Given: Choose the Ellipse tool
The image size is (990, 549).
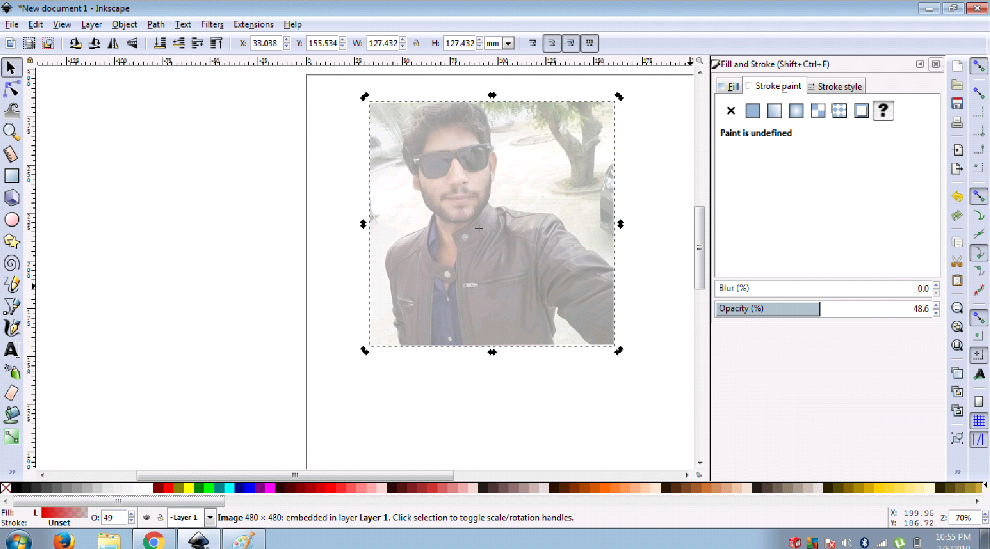Looking at the screenshot, I should (12, 219).
